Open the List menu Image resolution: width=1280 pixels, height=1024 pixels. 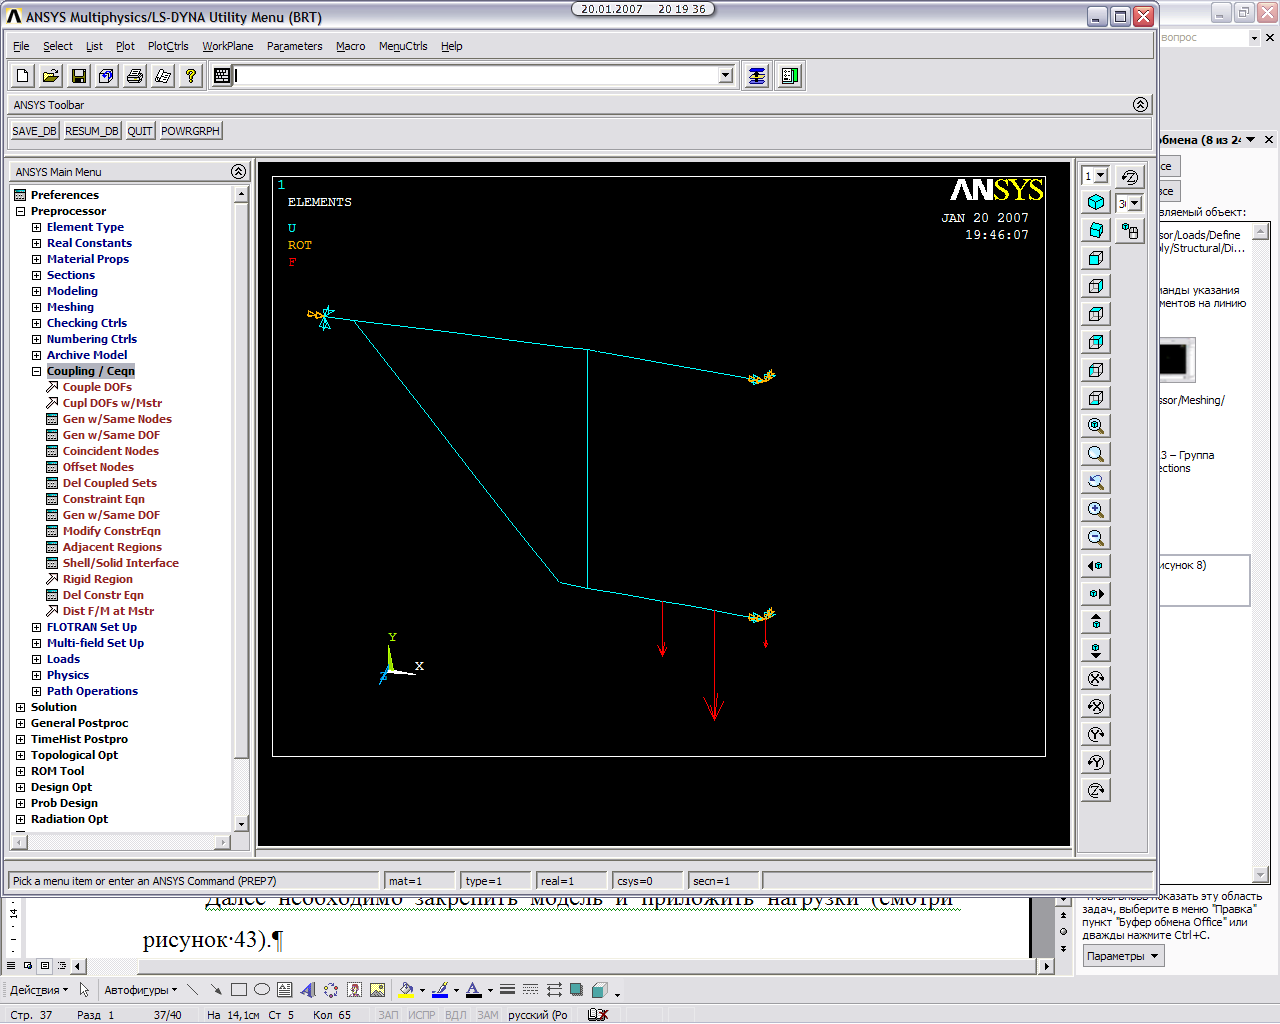(94, 46)
